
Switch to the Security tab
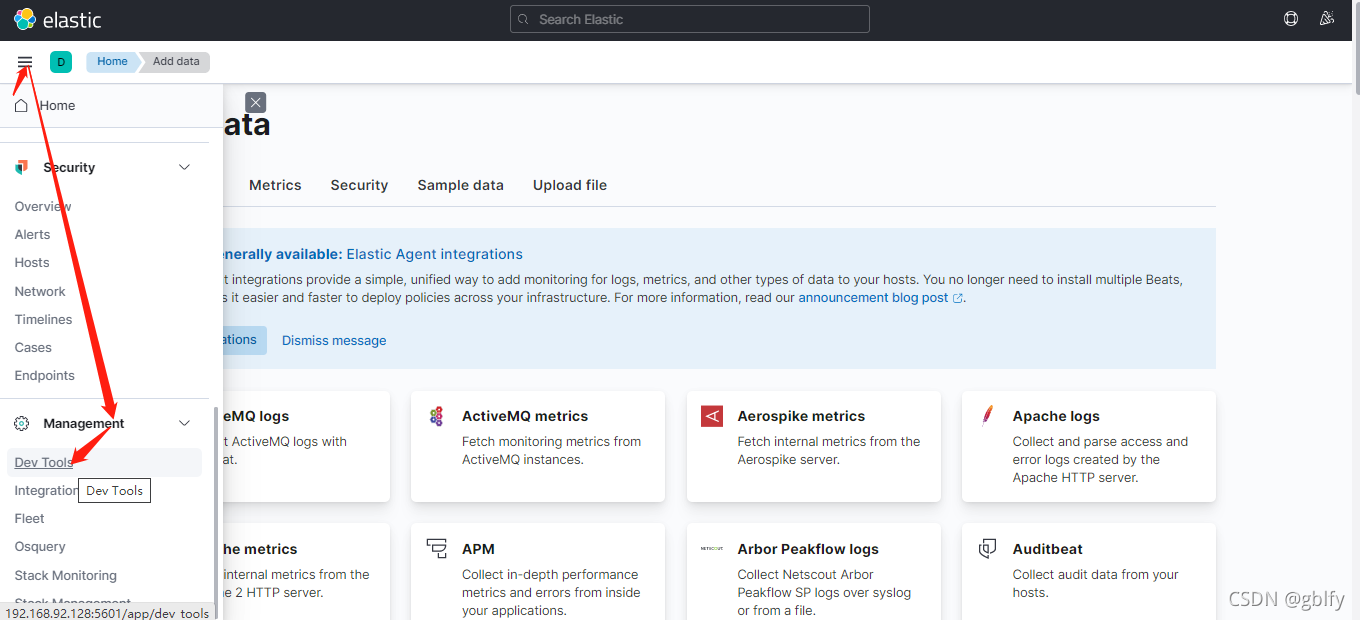tap(359, 185)
